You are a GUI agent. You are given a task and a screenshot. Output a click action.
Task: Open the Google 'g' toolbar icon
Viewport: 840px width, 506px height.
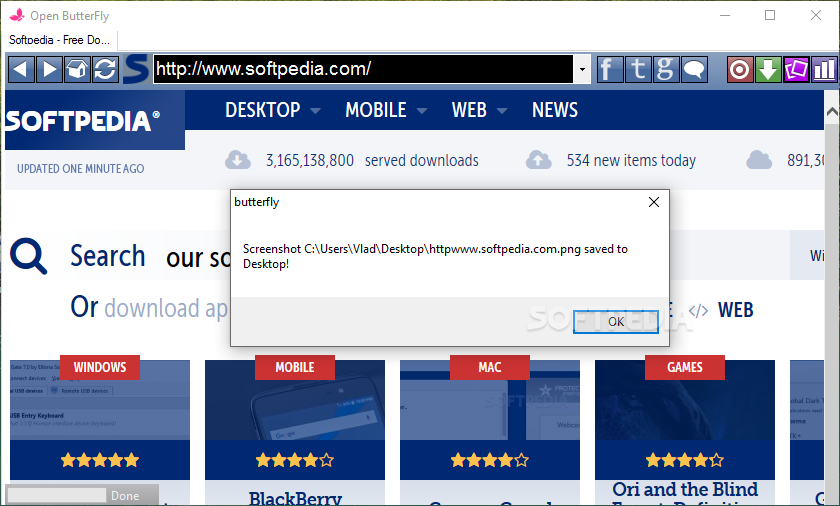pos(665,69)
